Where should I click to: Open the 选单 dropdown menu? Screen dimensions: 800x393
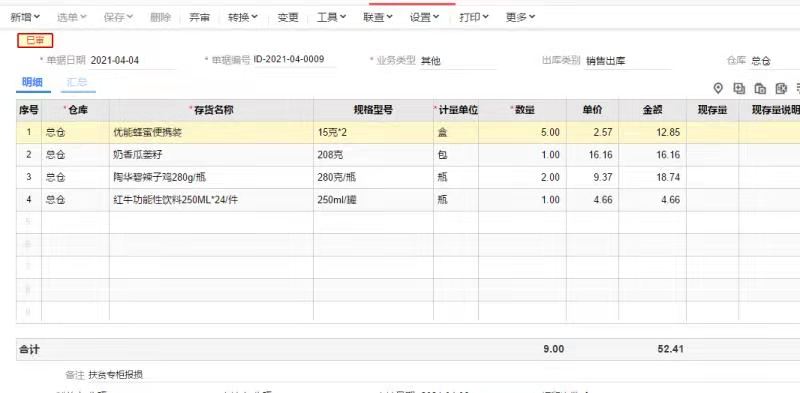click(71, 17)
